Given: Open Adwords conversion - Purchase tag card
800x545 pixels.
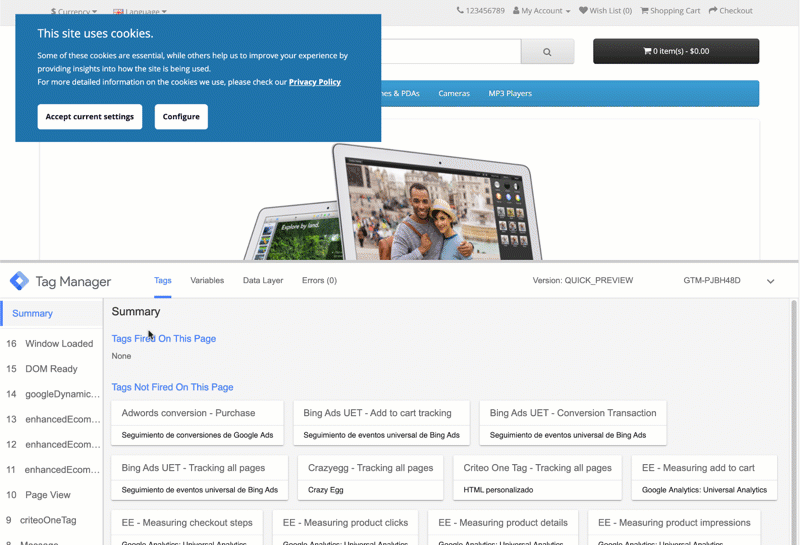Looking at the screenshot, I should pyautogui.click(x=197, y=424).
